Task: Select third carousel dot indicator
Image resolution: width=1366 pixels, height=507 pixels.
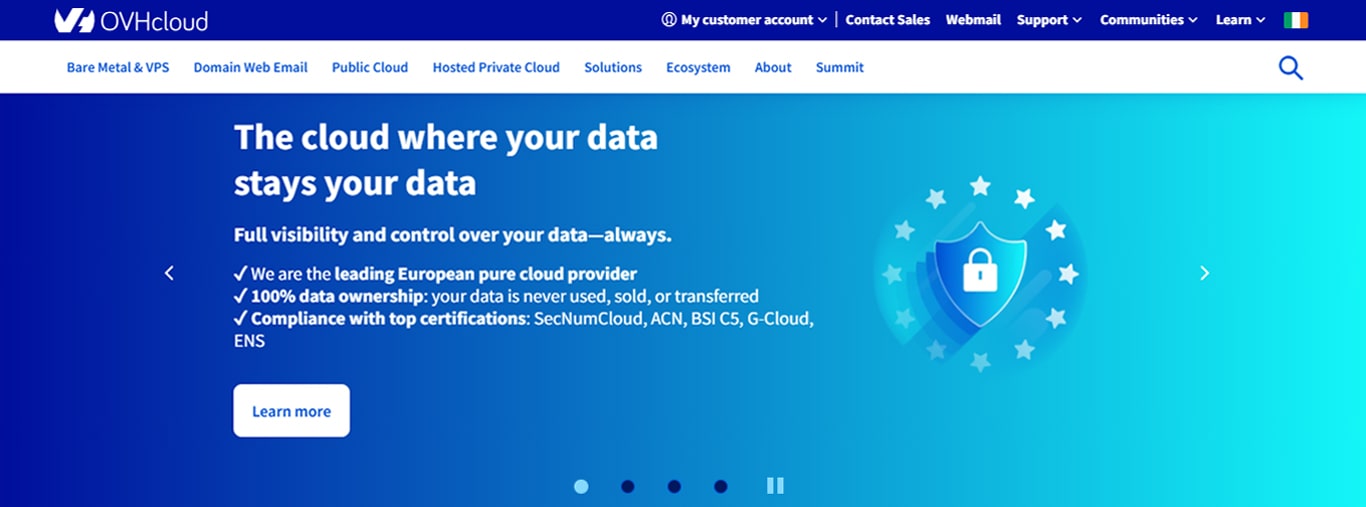Action: 674,487
